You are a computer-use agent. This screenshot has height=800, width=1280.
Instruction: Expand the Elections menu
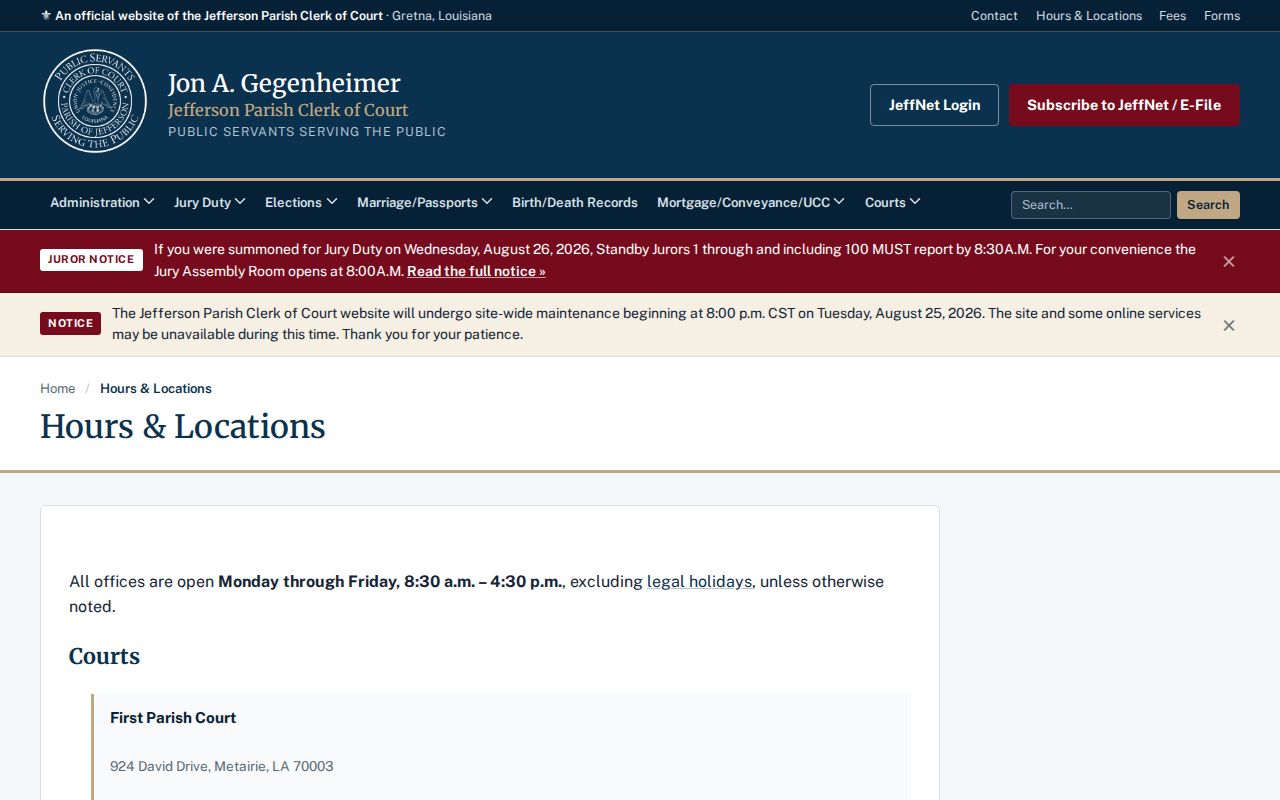[301, 202]
